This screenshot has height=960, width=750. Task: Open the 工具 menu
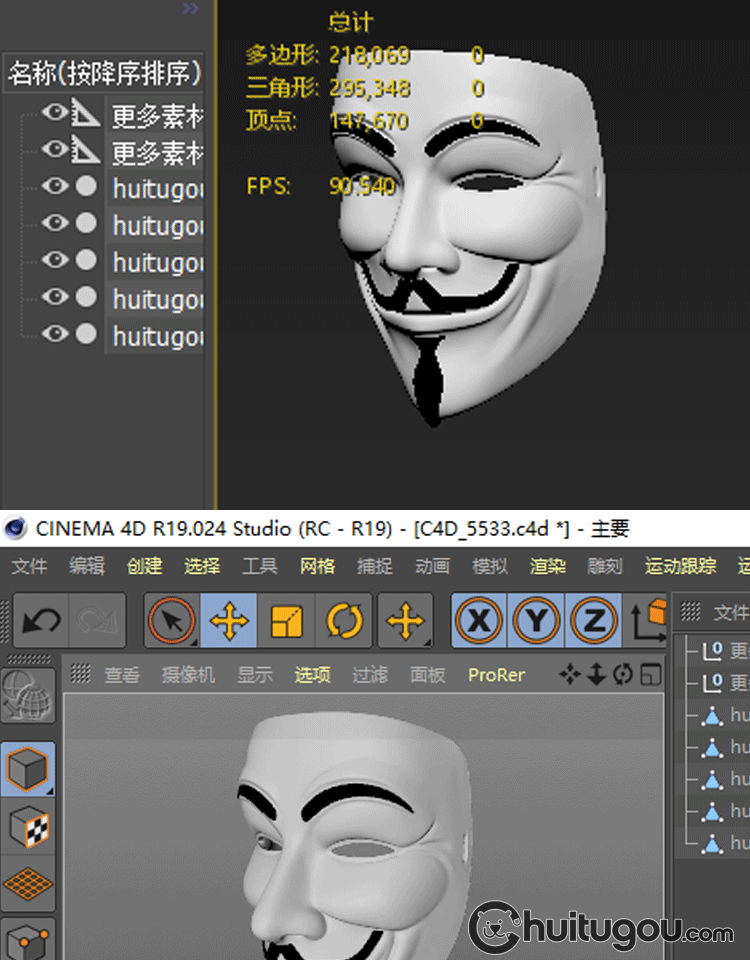(259, 566)
